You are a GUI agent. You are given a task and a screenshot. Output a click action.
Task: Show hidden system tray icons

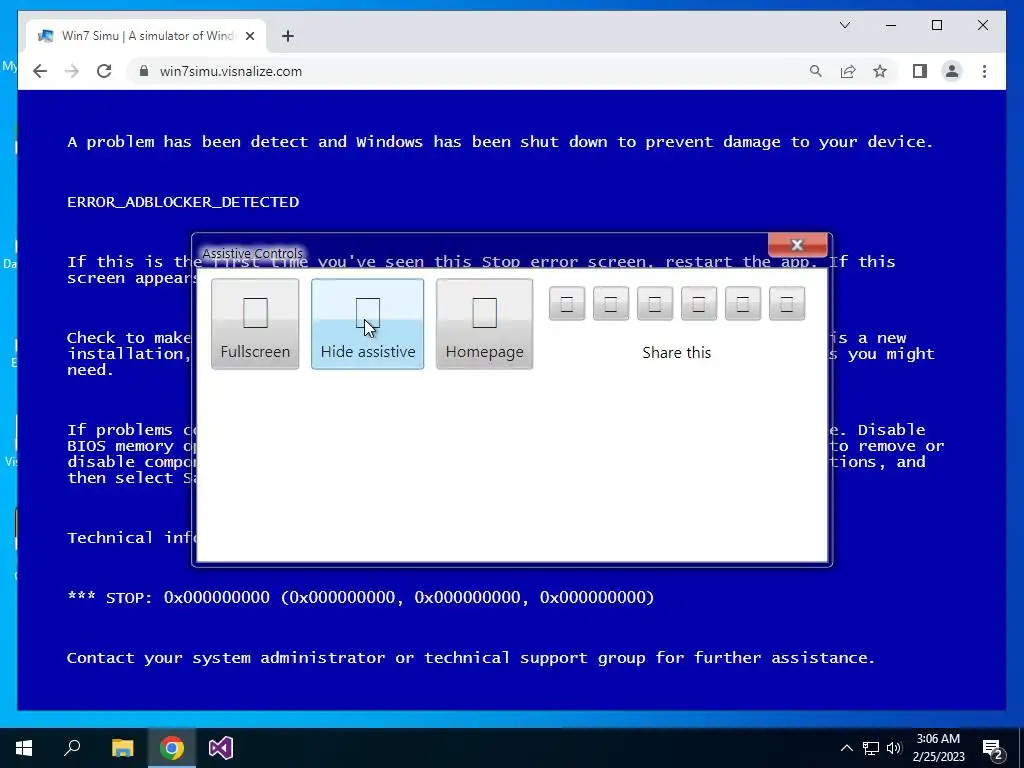pos(846,748)
